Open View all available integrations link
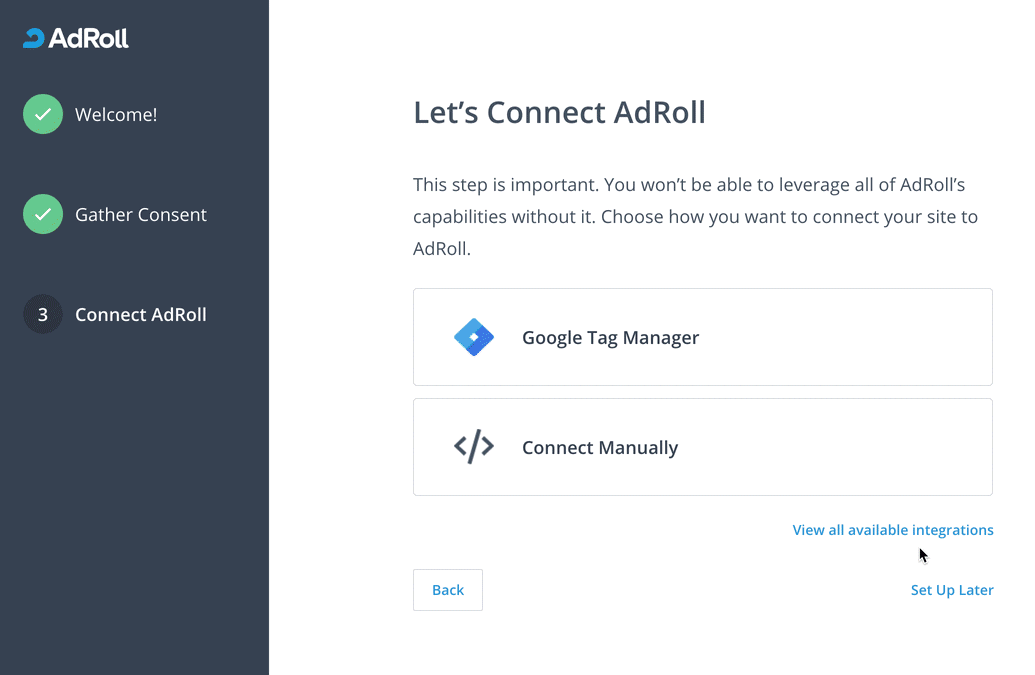The image size is (1035, 675). [892, 530]
